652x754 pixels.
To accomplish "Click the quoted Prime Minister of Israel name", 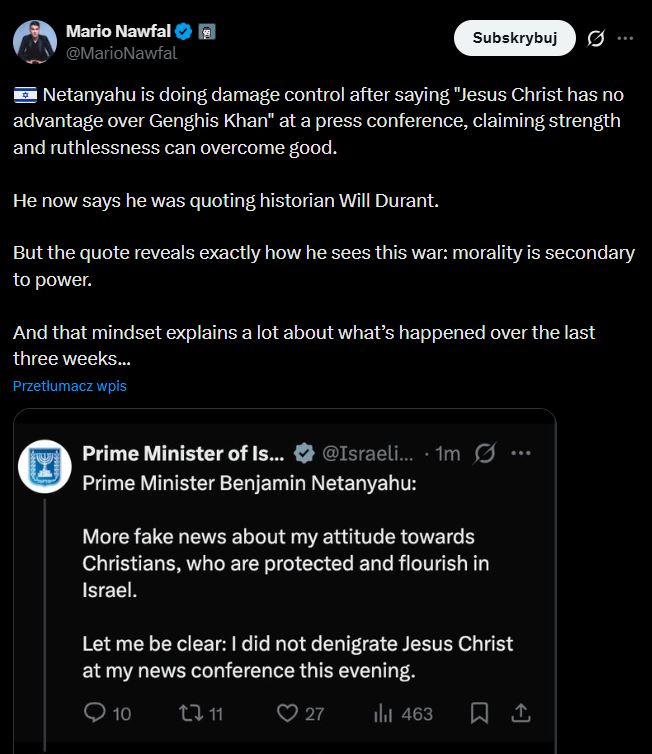I will click(x=183, y=453).
